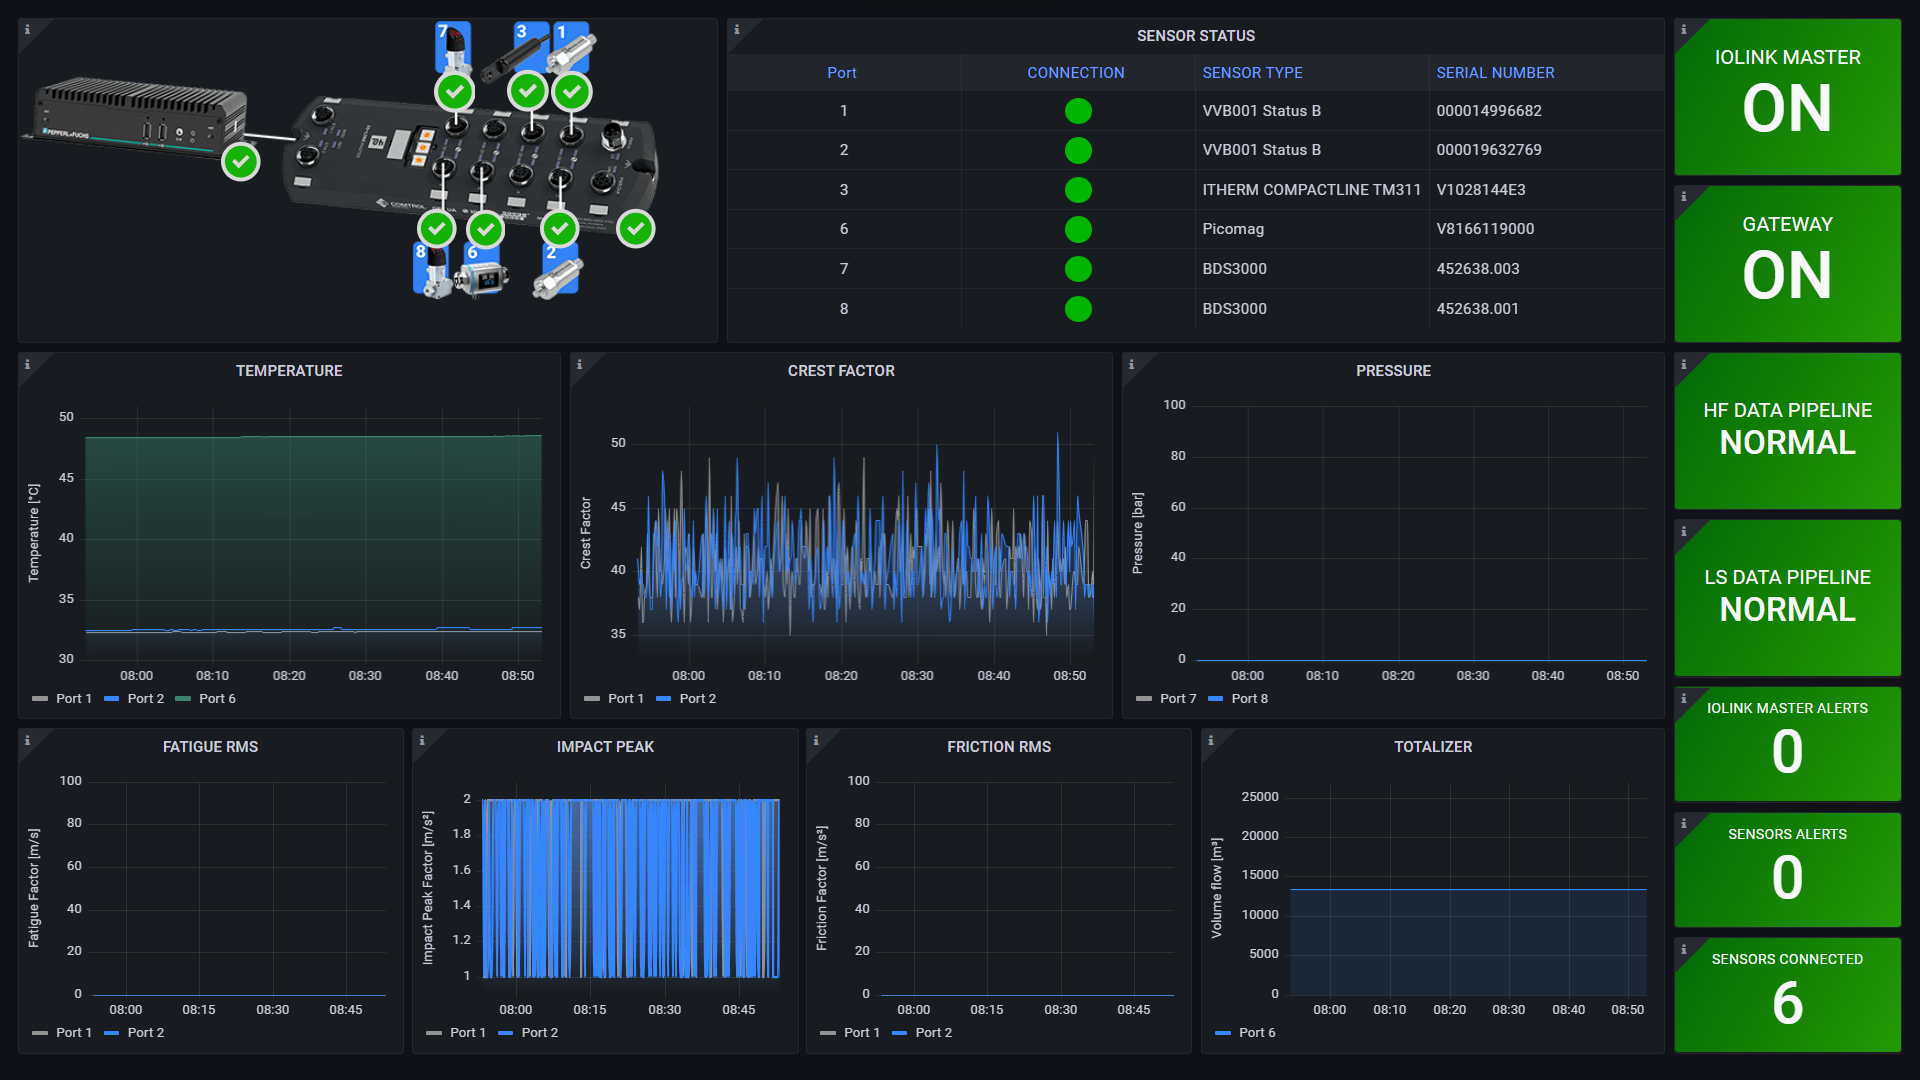Select the green checkmark on sensor 7
Image resolution: width=1920 pixels, height=1080 pixels.
tap(453, 92)
